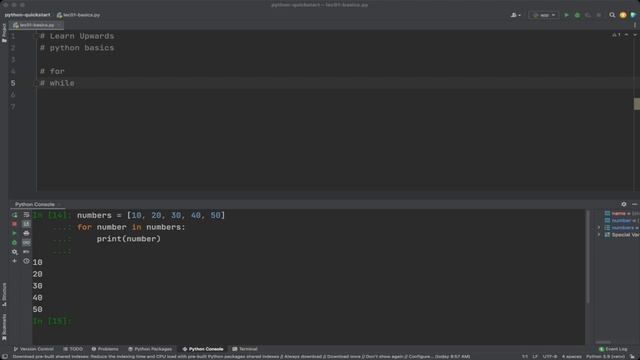
Task: Click the 4 spaces indent status widget
Action: point(571,357)
